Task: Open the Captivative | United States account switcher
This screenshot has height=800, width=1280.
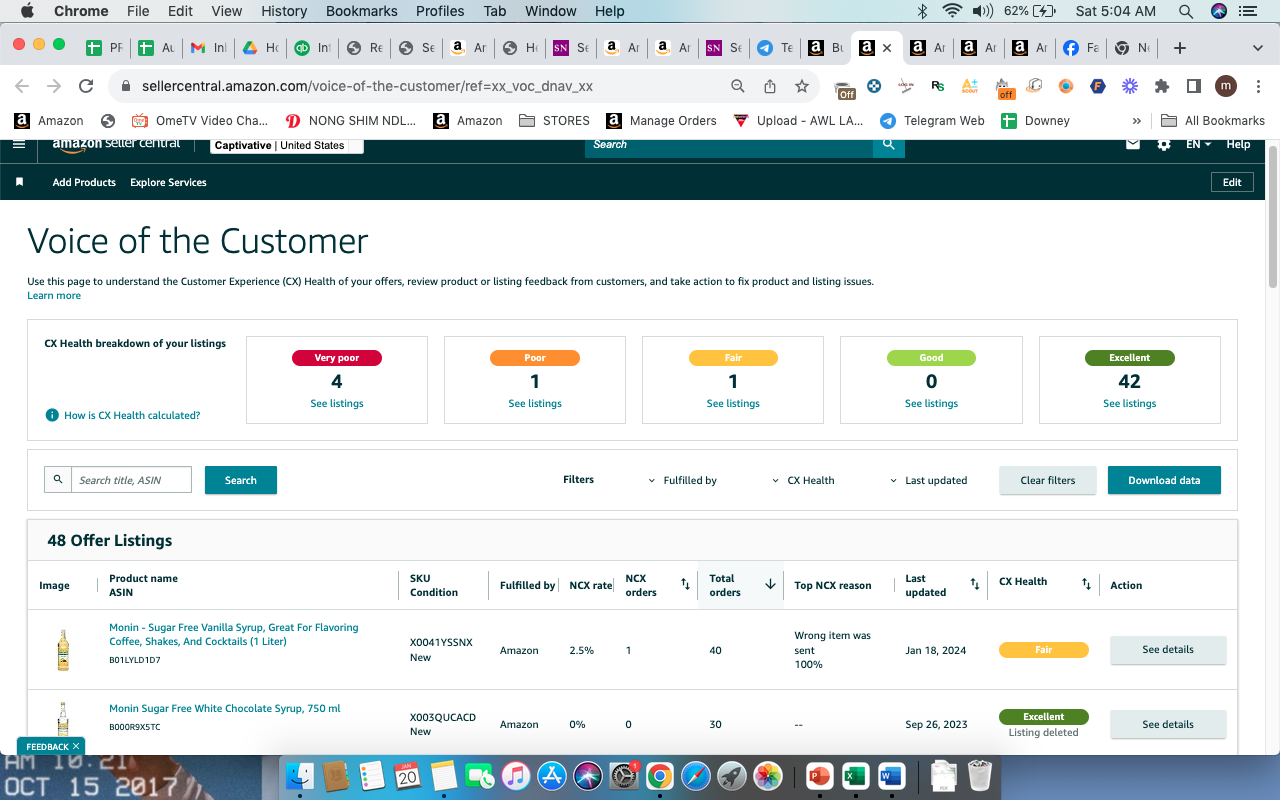Action: tap(288, 145)
